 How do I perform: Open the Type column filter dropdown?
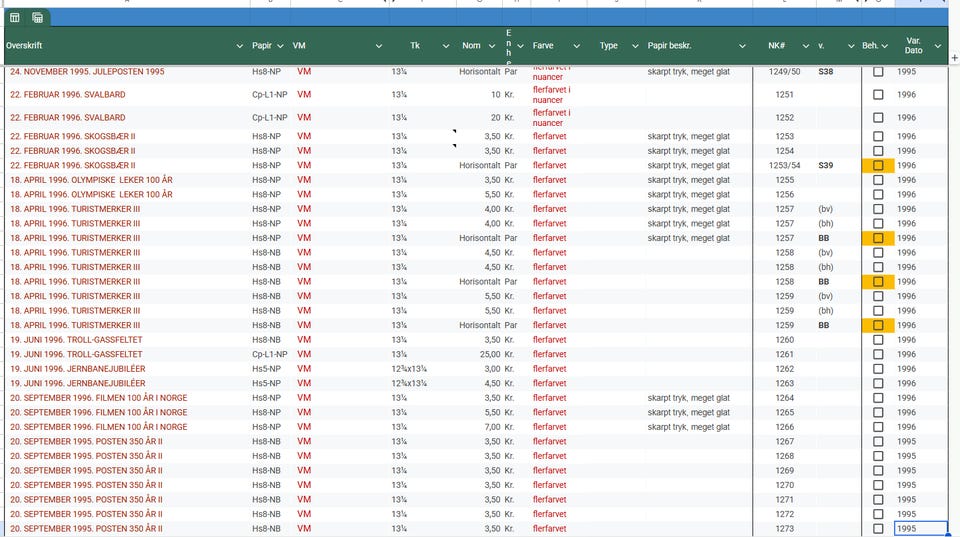click(634, 47)
